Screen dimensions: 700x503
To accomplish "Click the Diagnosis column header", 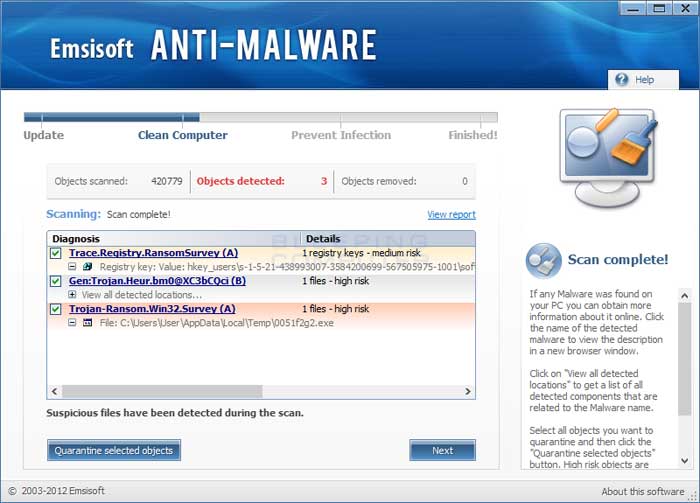I will click(x=174, y=239).
